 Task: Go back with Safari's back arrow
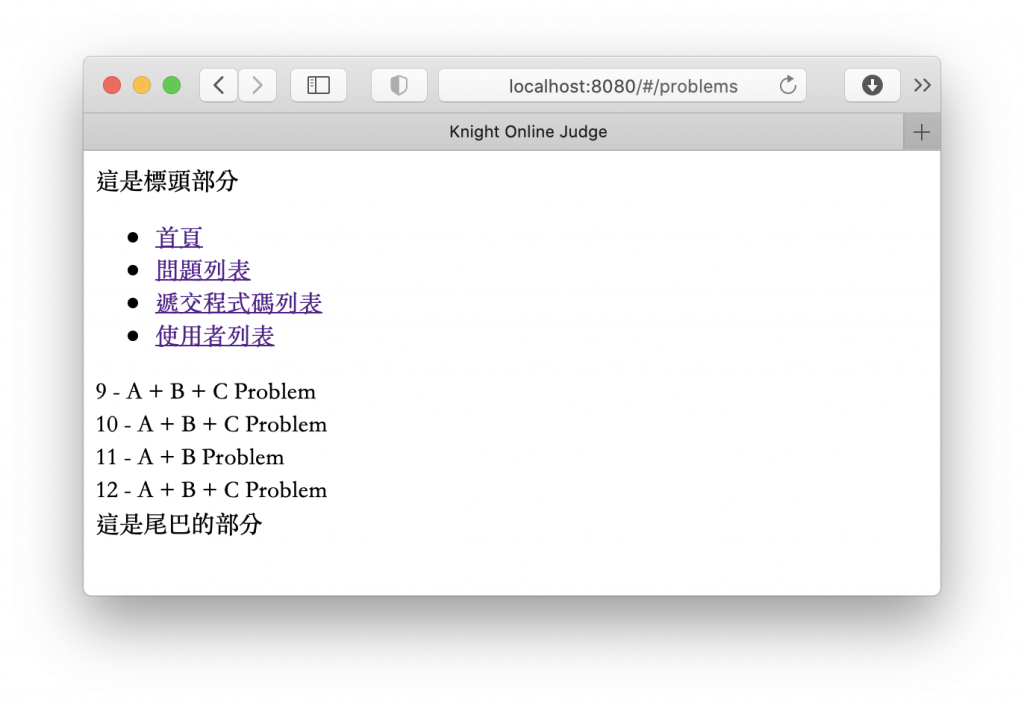219,86
